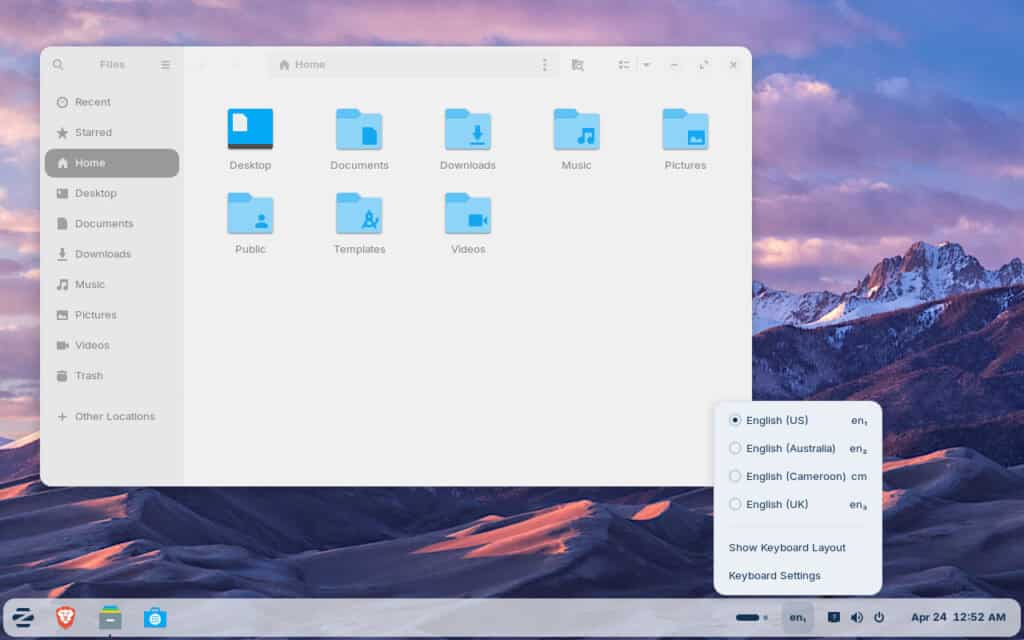Image resolution: width=1024 pixels, height=640 pixels.
Task: Open the Files hamburger menu
Action: coord(165,65)
